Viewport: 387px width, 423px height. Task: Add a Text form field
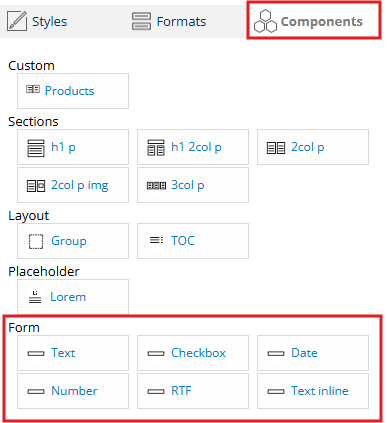pos(73,353)
